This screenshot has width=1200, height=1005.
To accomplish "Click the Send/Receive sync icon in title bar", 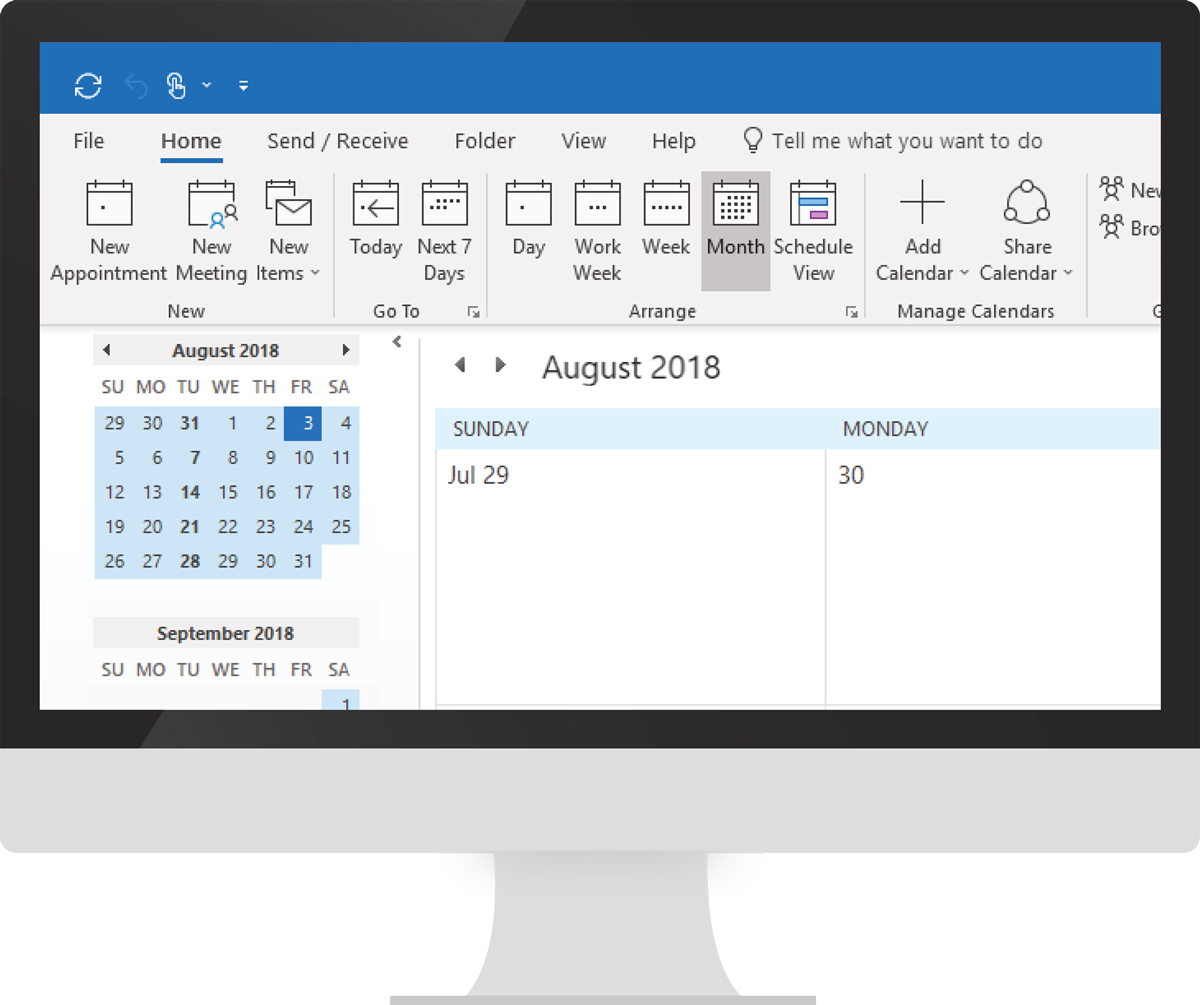I will (88, 86).
